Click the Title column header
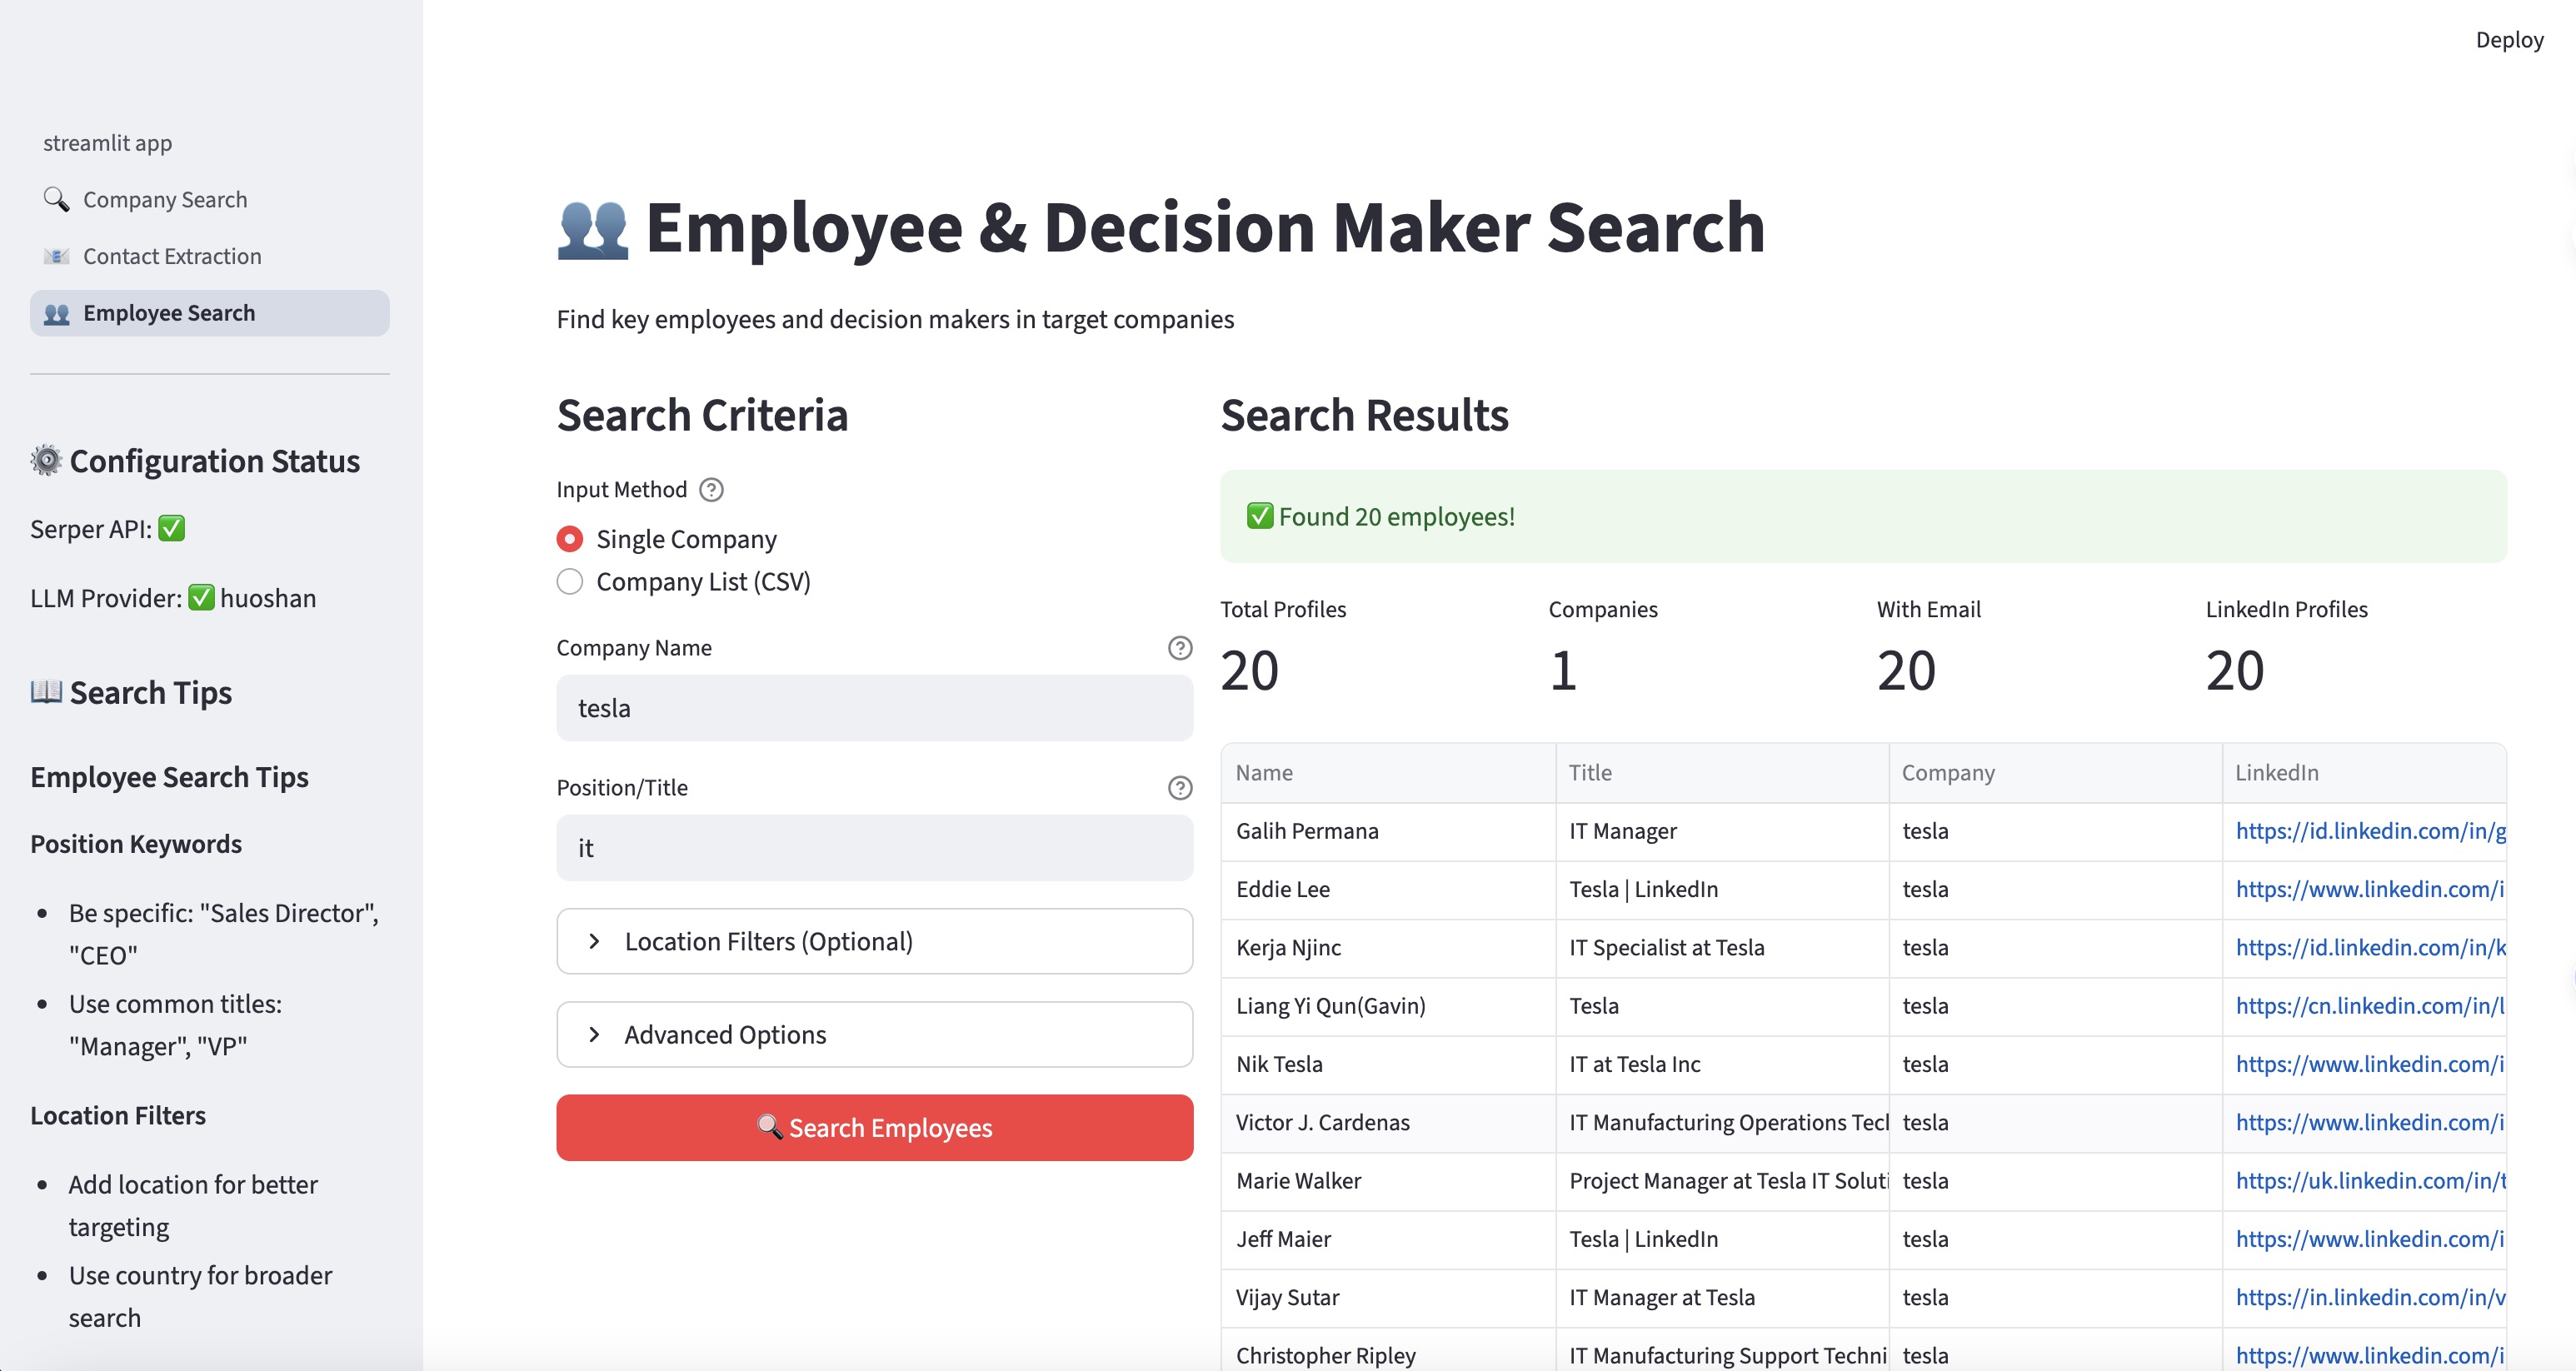Viewport: 2576px width, 1371px height. click(x=1722, y=773)
